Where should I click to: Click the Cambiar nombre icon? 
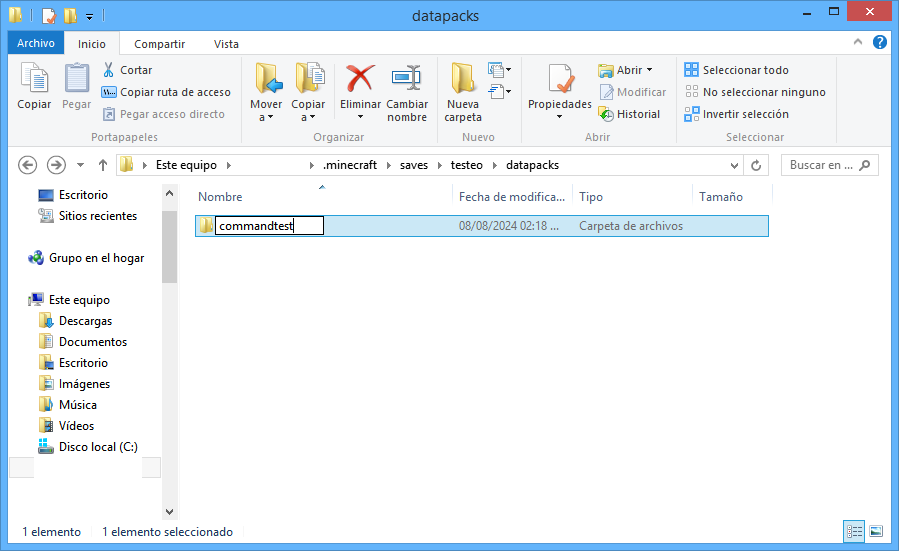click(406, 78)
